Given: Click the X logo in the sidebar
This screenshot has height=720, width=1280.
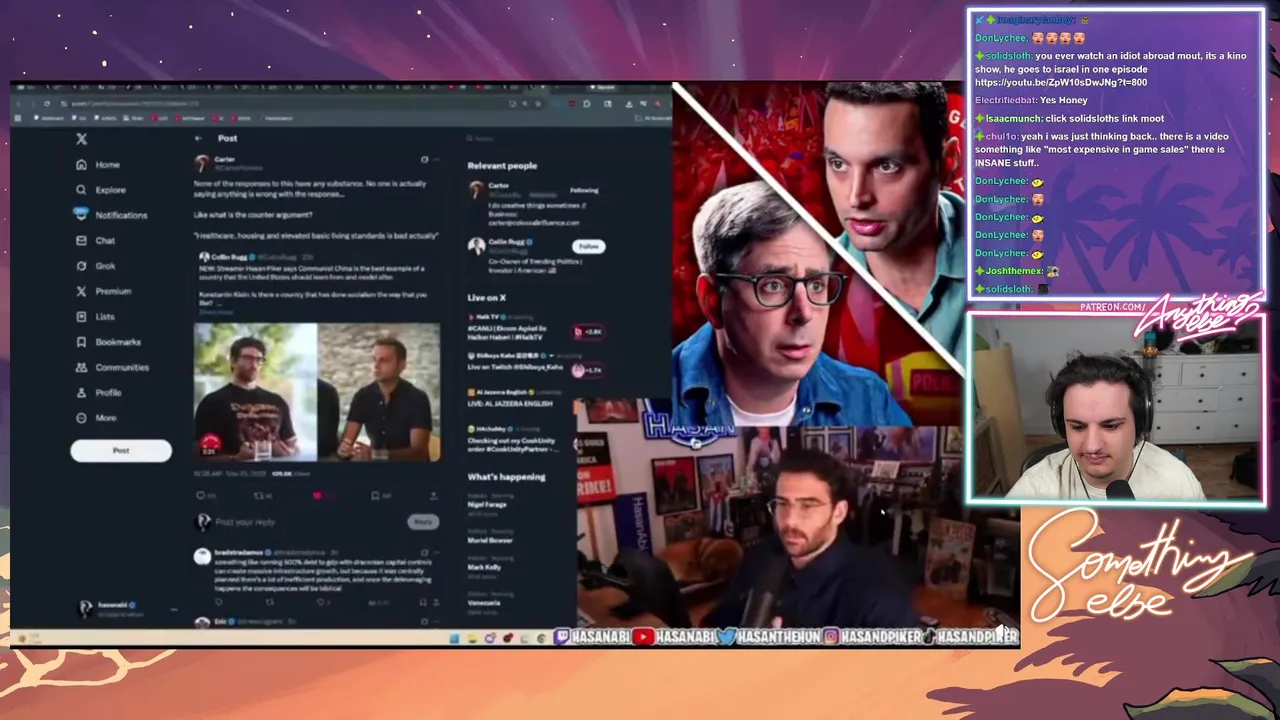Looking at the screenshot, I should 82,139.
